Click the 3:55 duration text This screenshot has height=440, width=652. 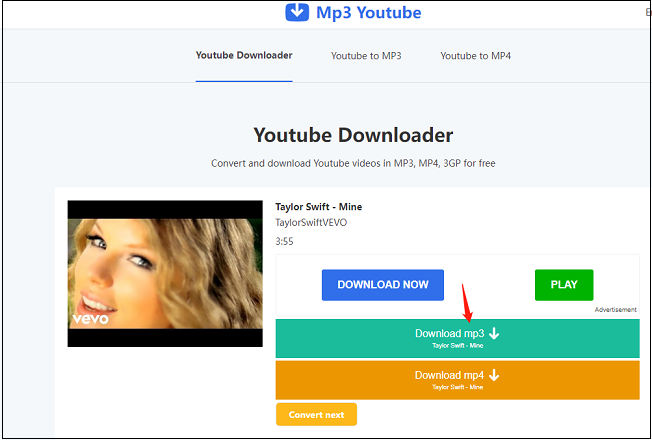pos(284,241)
